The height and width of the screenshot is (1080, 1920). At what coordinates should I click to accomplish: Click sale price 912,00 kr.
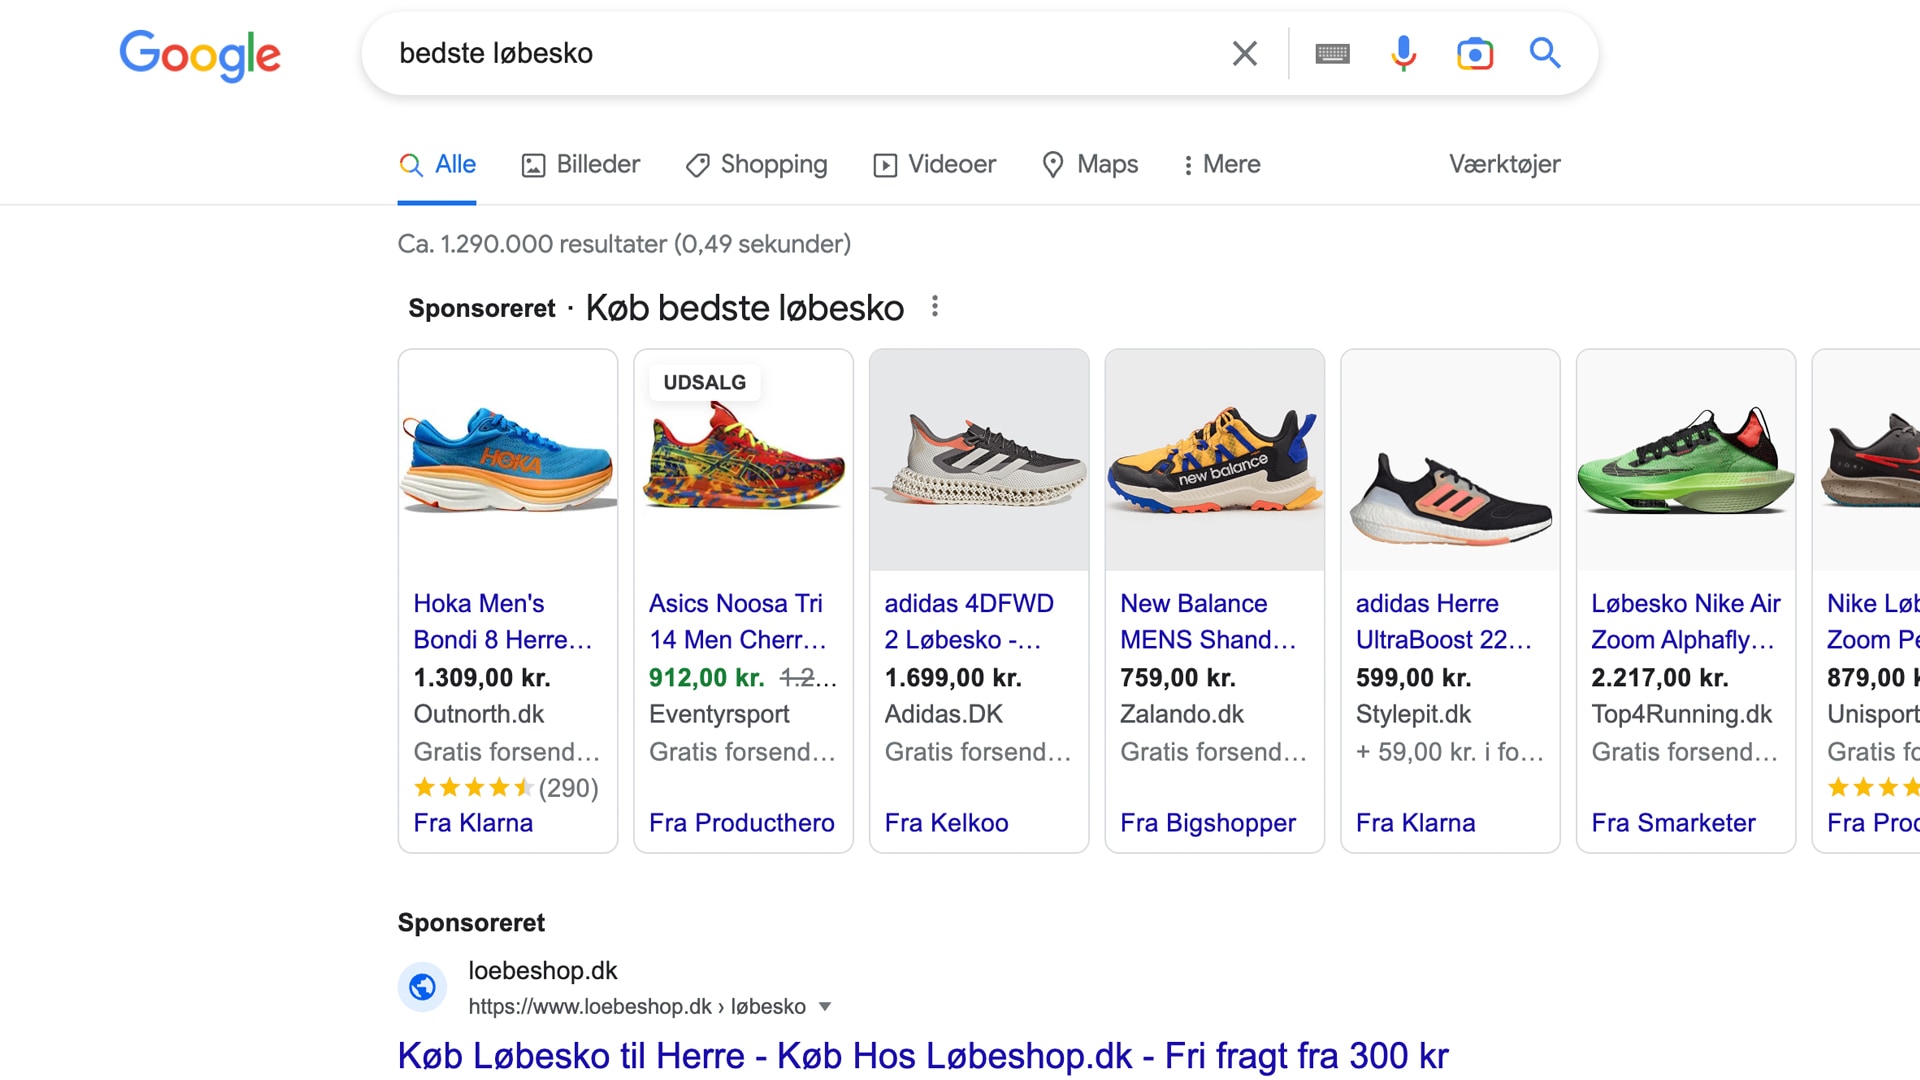[707, 678]
